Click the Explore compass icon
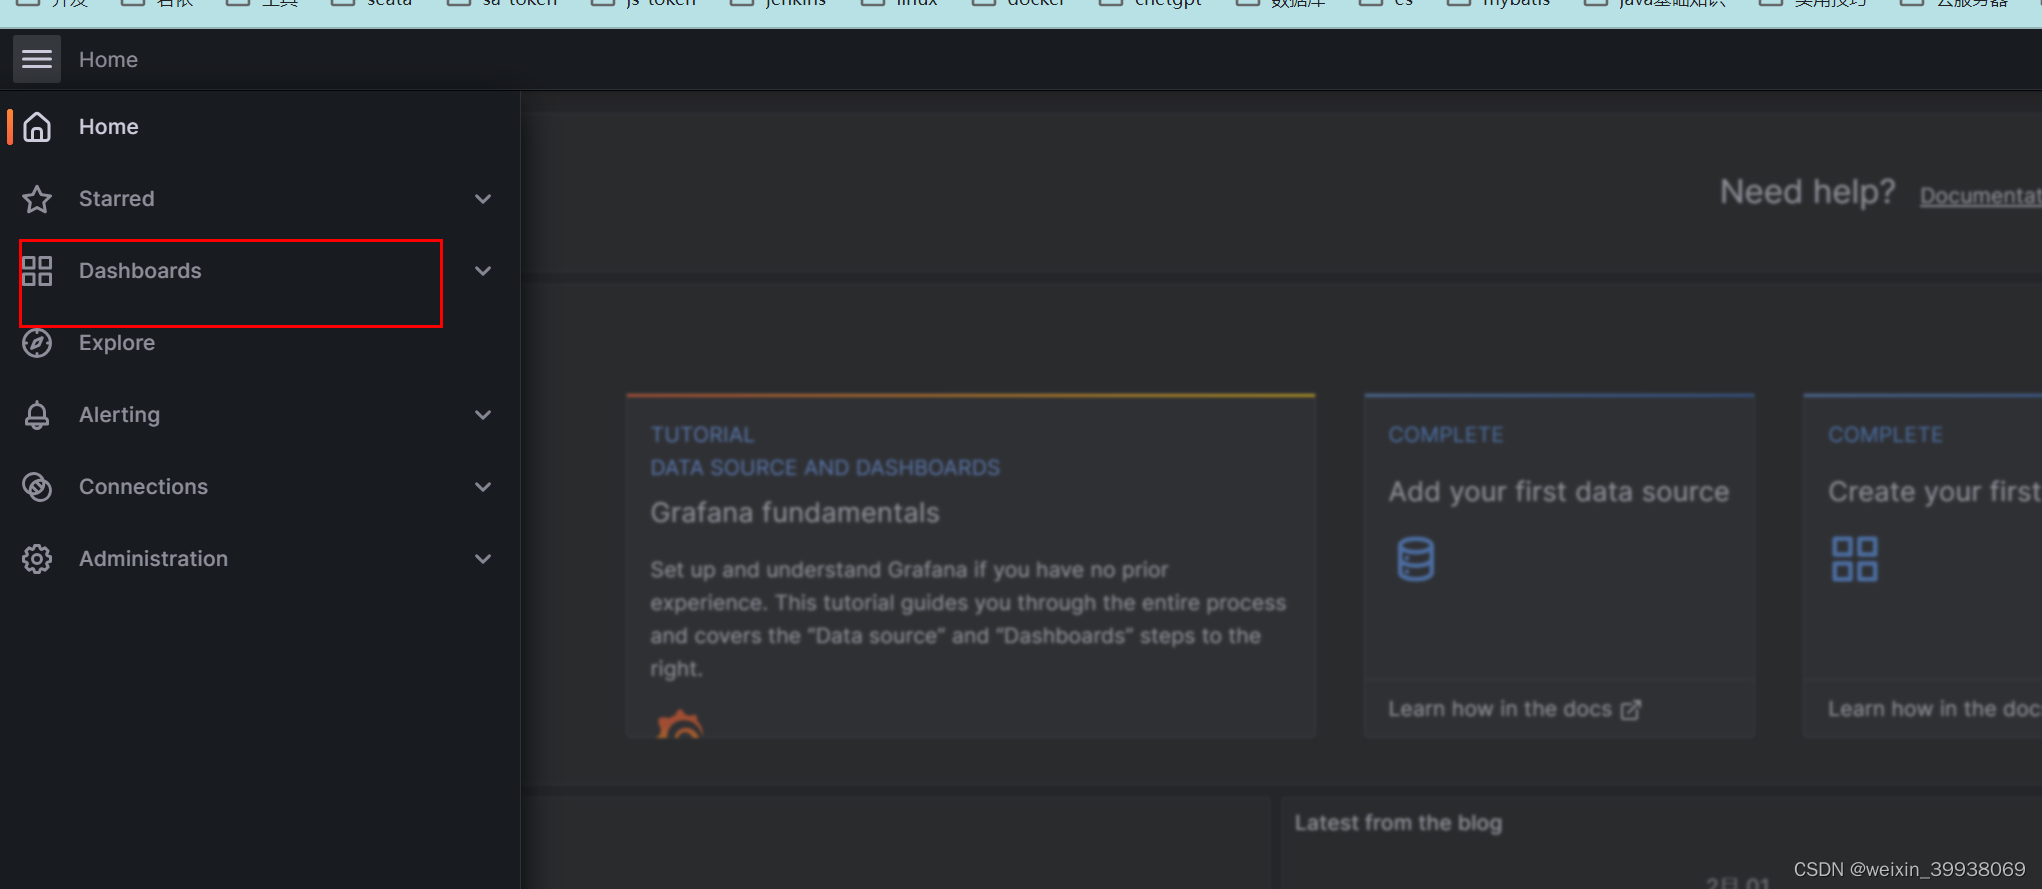Screen dimensions: 2042x889 pos(37,343)
